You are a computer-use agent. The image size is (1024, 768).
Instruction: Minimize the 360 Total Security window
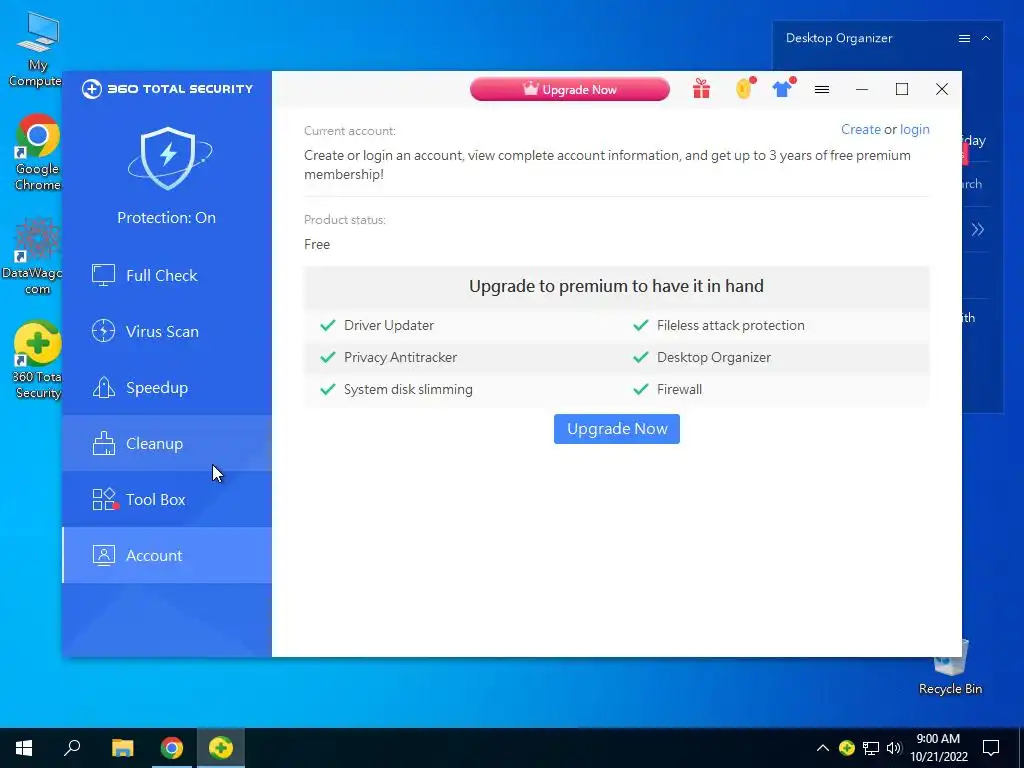(862, 89)
